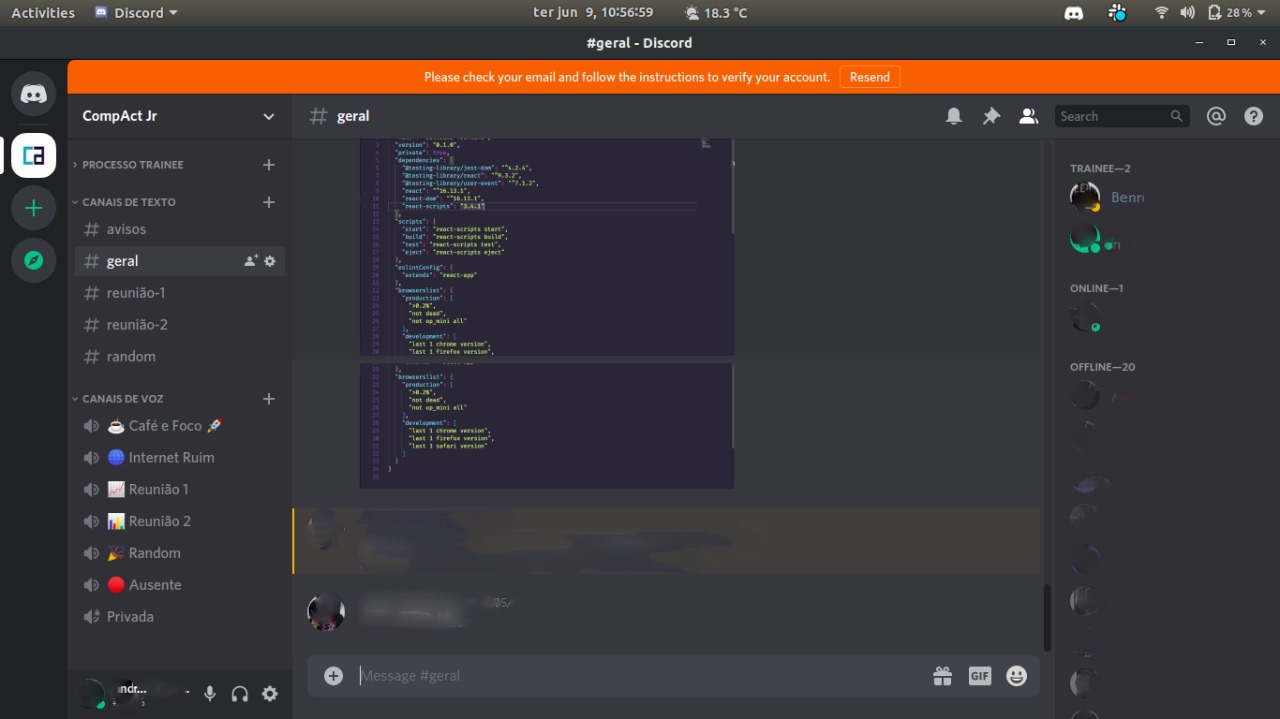Join the Café e Foco voice channel

(x=165, y=425)
